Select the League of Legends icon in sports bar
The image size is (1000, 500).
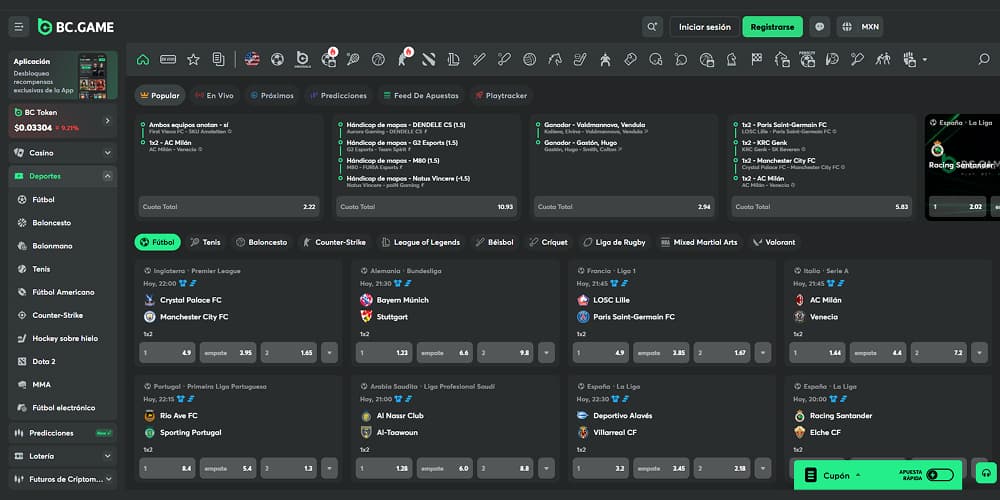(x=453, y=59)
